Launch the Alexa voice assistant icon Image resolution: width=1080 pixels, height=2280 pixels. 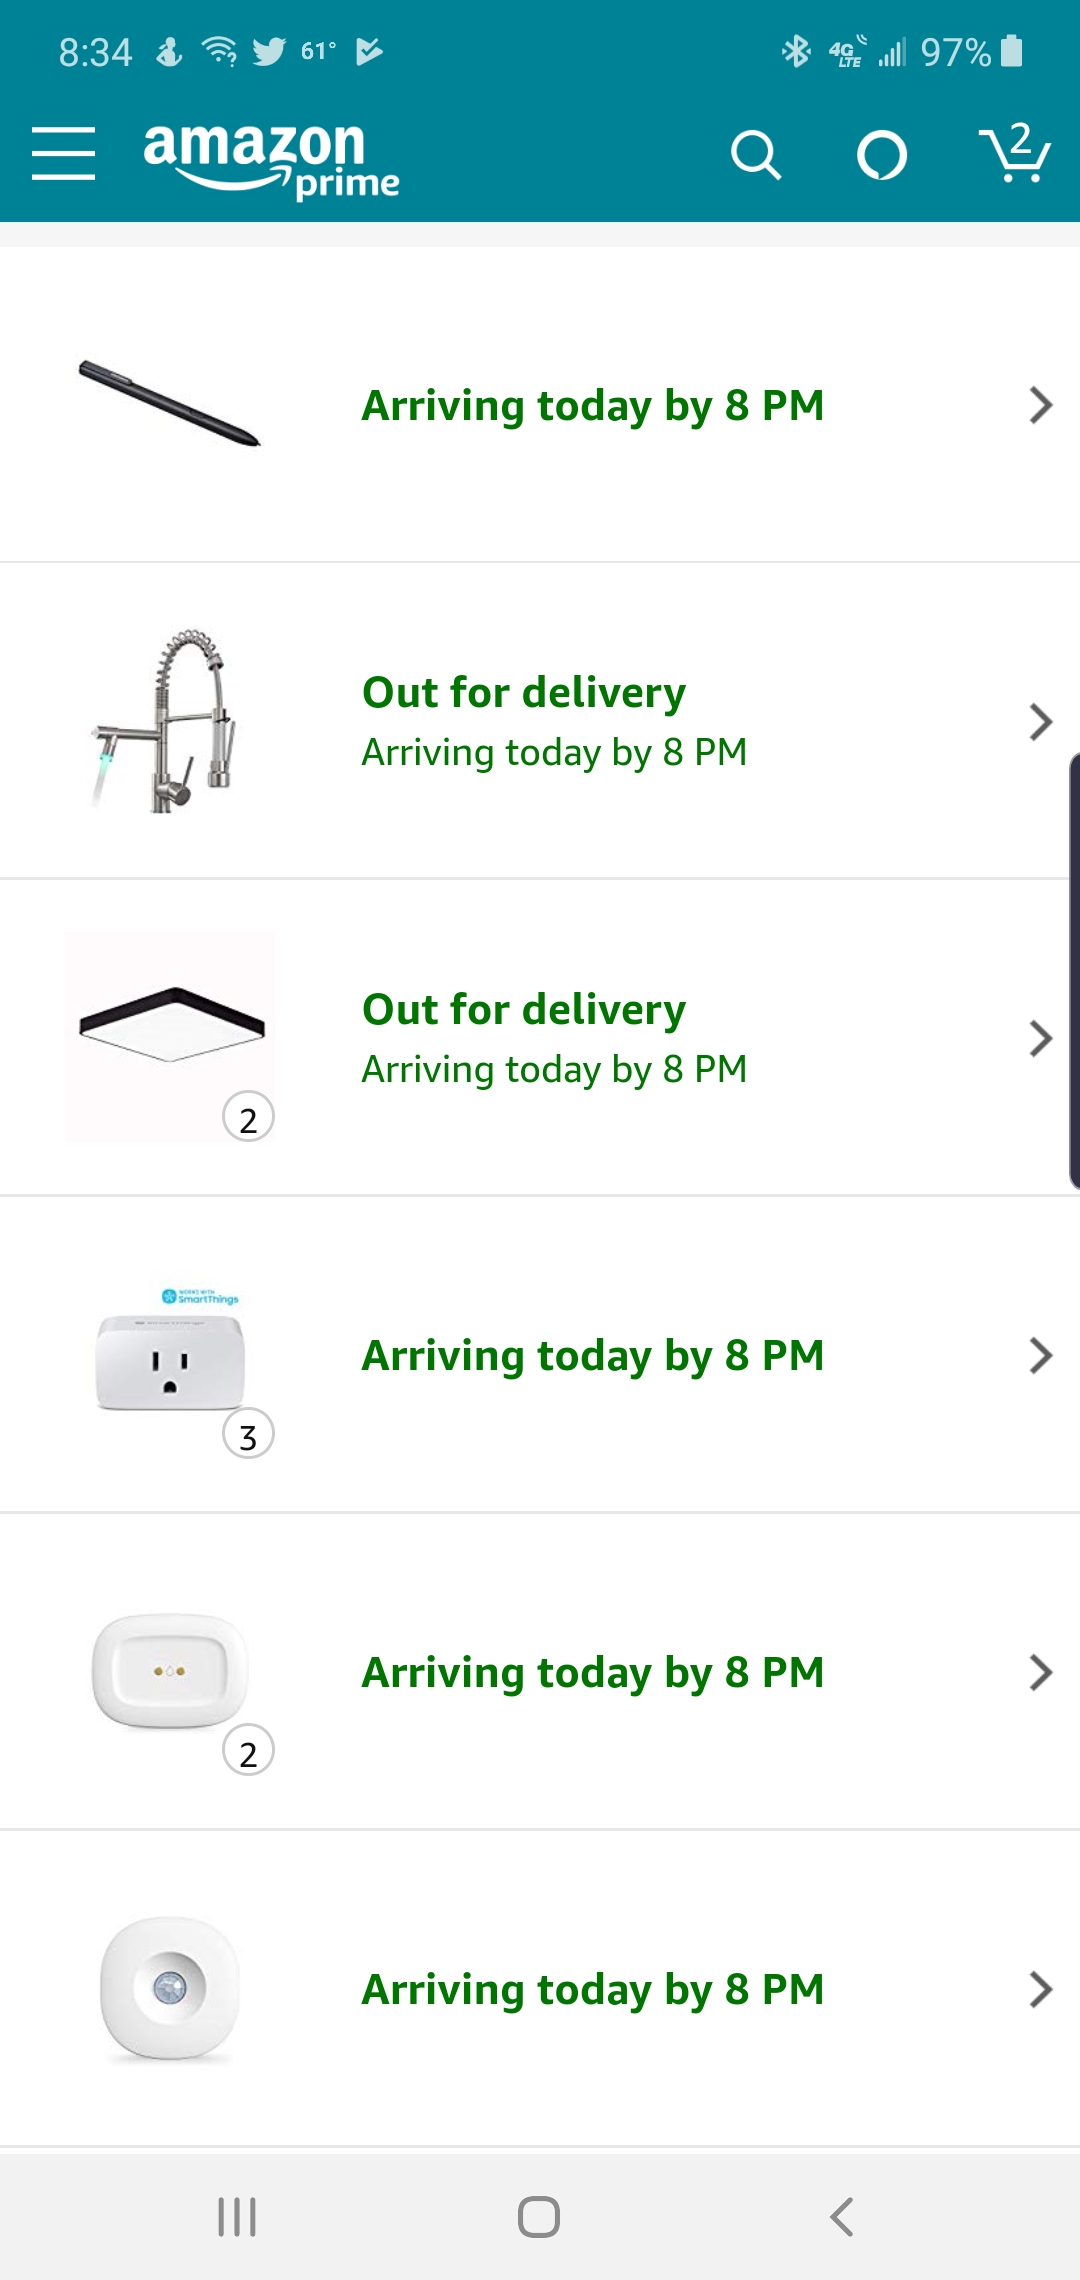click(x=882, y=156)
